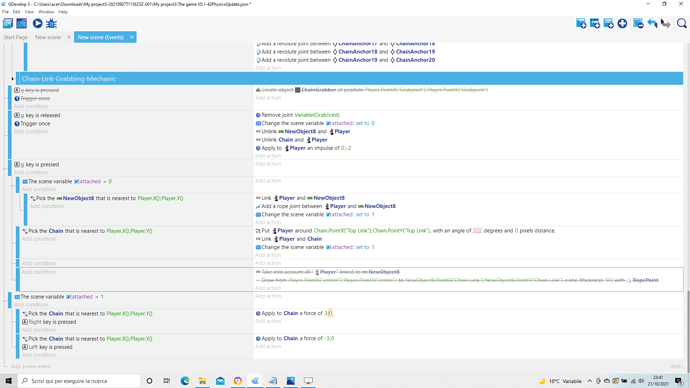Select 'Right key is pressed' condition
This screenshot has width=690, height=388.
(x=49, y=322)
